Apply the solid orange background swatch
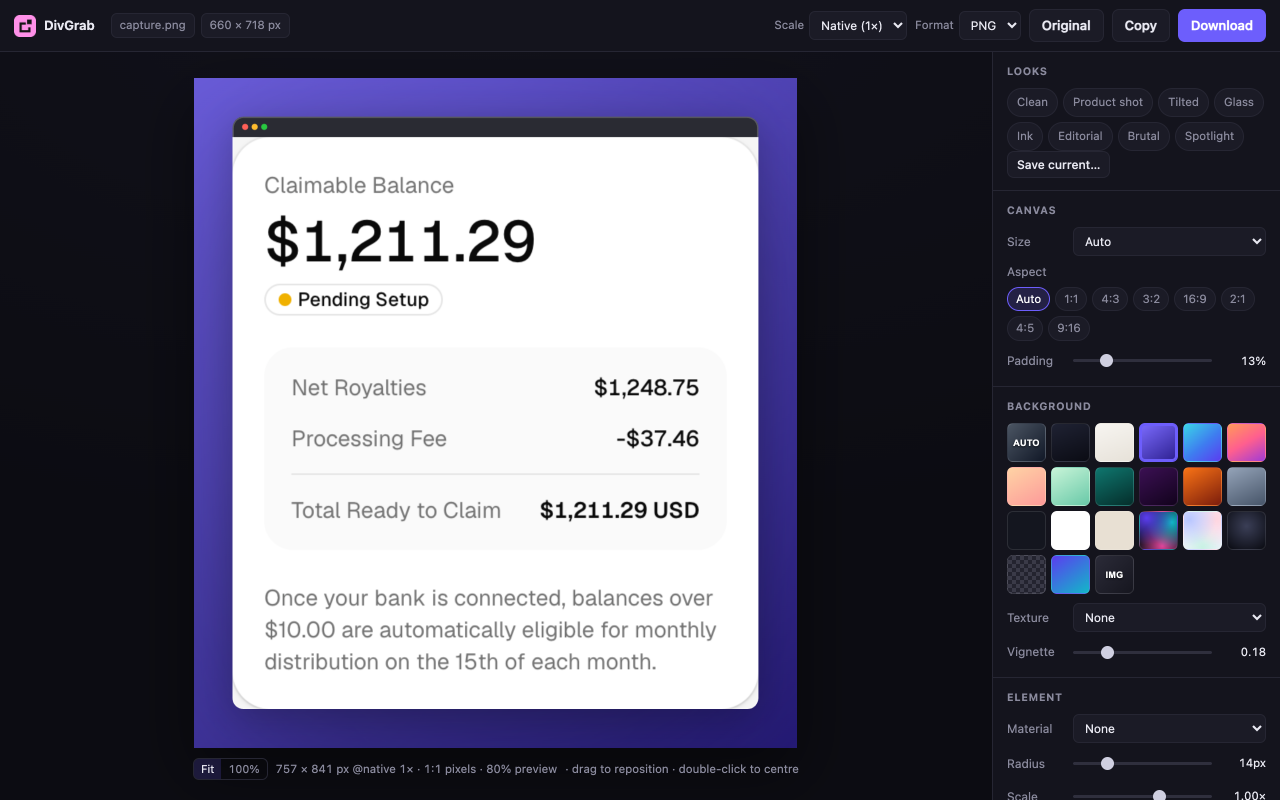The height and width of the screenshot is (800, 1280). [x=1202, y=487]
